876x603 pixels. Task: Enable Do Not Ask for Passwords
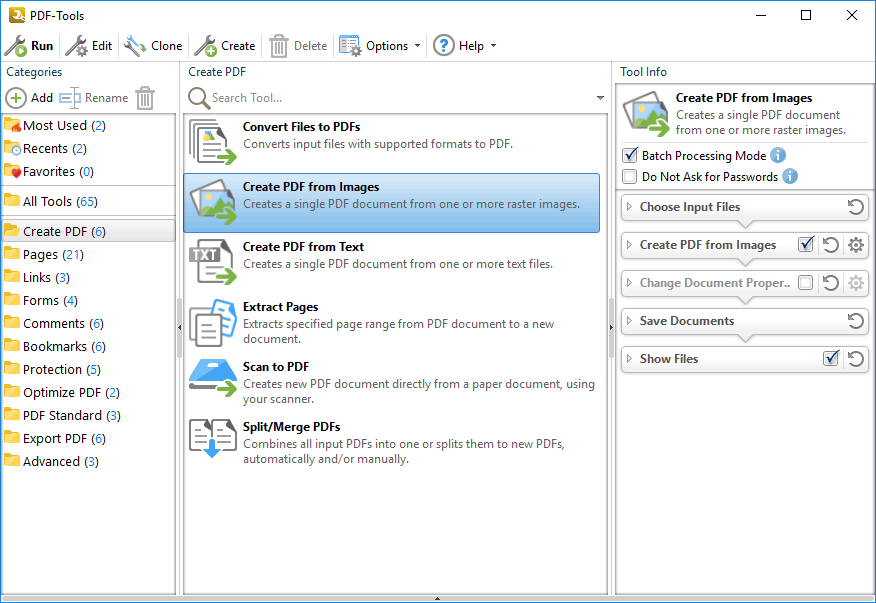coord(630,177)
